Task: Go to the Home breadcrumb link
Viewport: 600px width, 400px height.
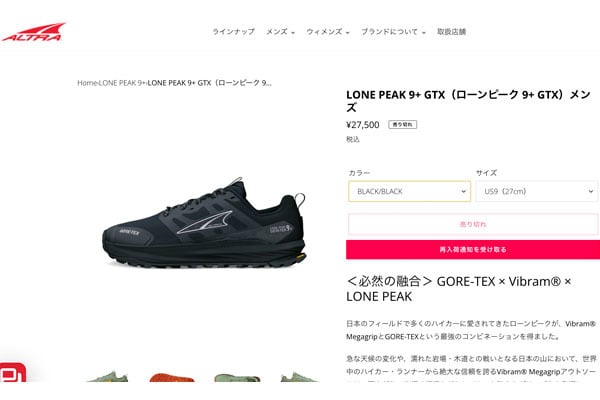Action: click(87, 83)
